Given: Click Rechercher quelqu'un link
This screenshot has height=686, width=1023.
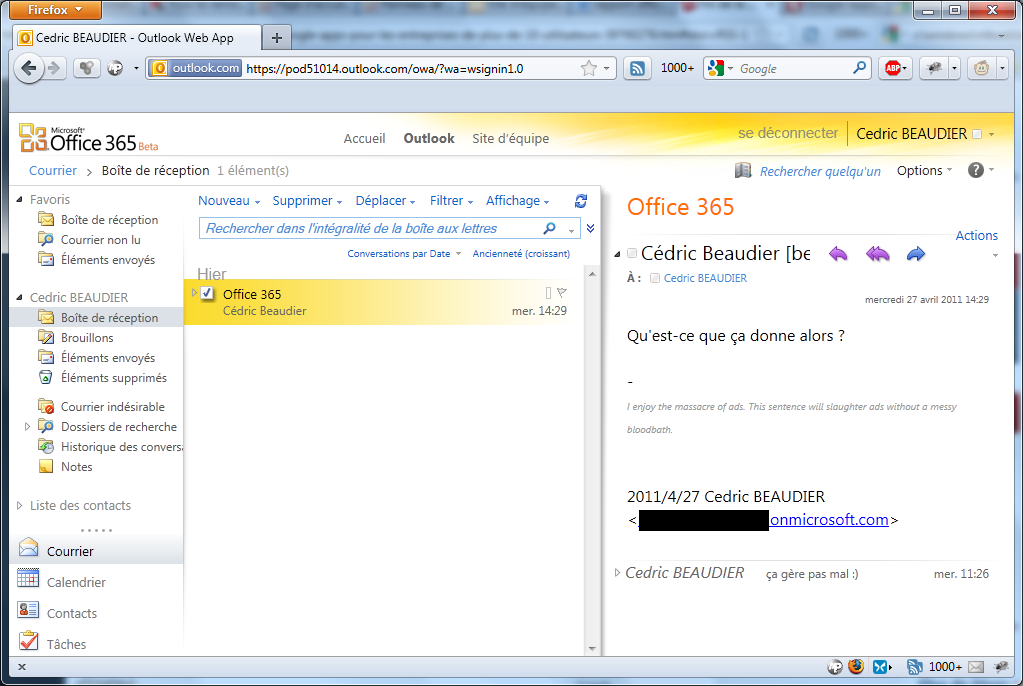Looking at the screenshot, I should [x=820, y=171].
